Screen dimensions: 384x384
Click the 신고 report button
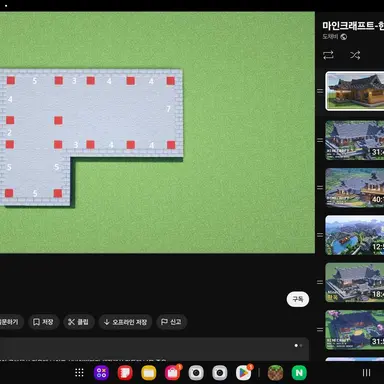pyautogui.click(x=171, y=322)
